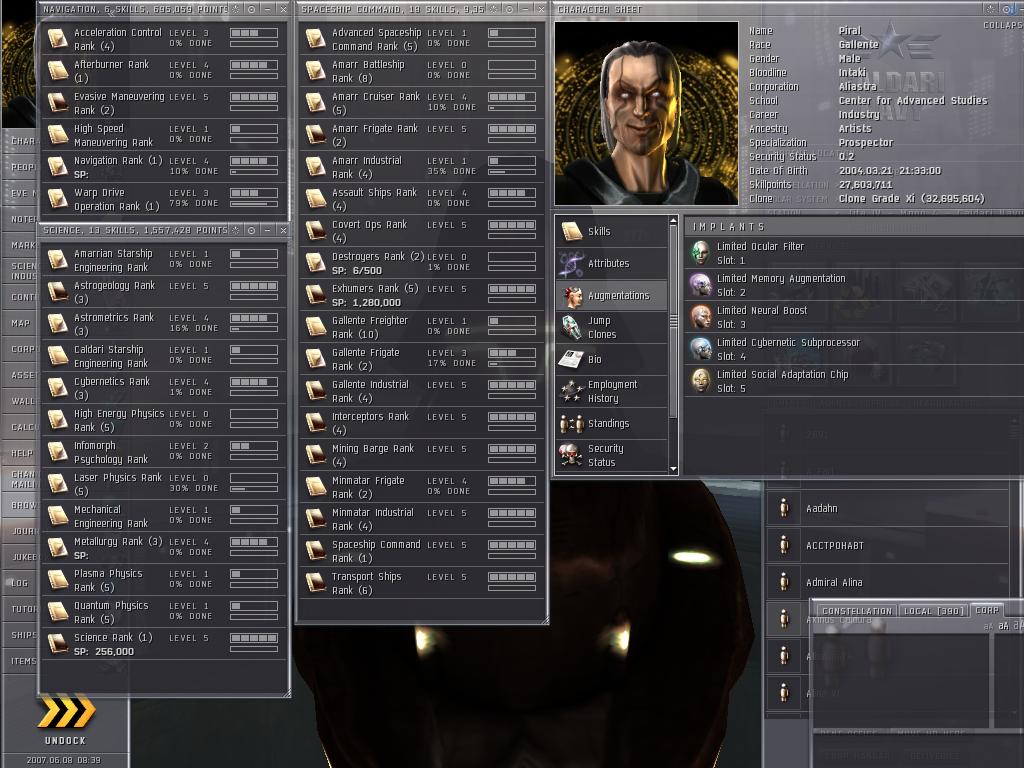The width and height of the screenshot is (1024, 768).
Task: Click the star icon in Navigation window header
Action: [x=236, y=9]
